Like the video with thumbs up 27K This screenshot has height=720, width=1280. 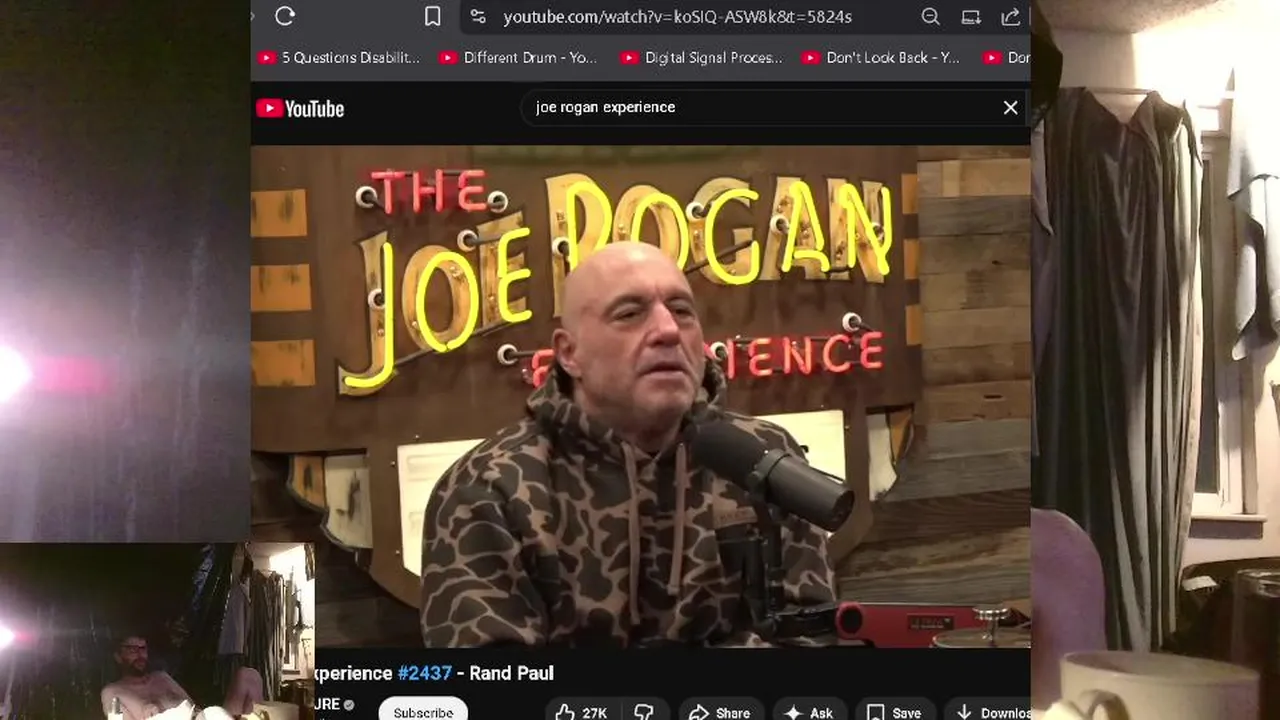tap(582, 712)
